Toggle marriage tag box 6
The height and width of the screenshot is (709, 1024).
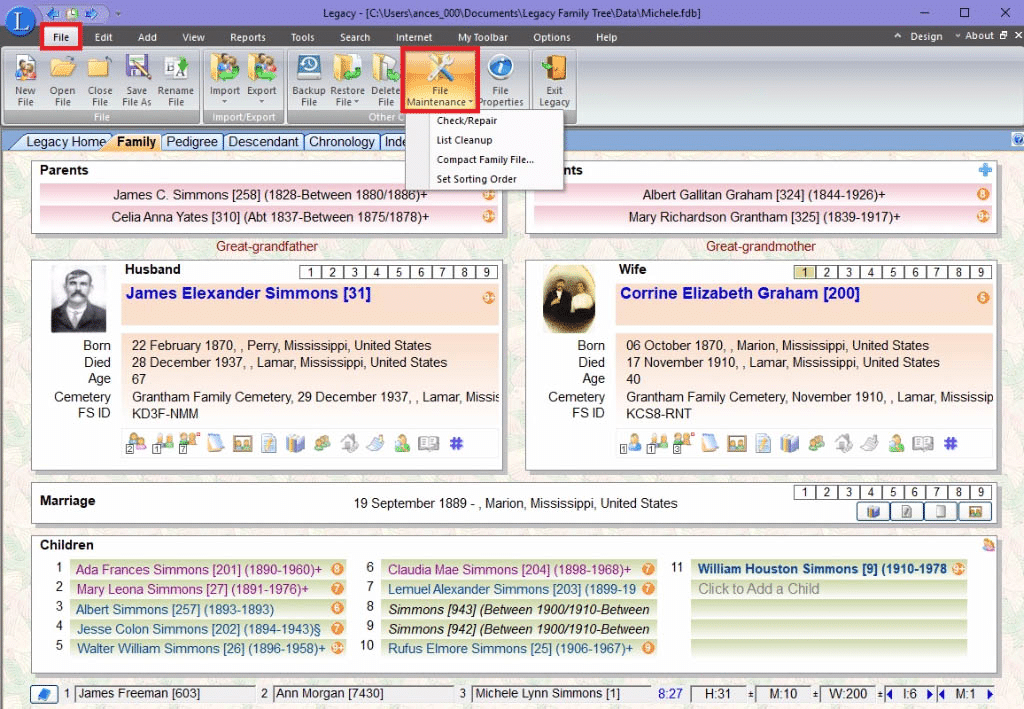pyautogui.click(x=914, y=492)
